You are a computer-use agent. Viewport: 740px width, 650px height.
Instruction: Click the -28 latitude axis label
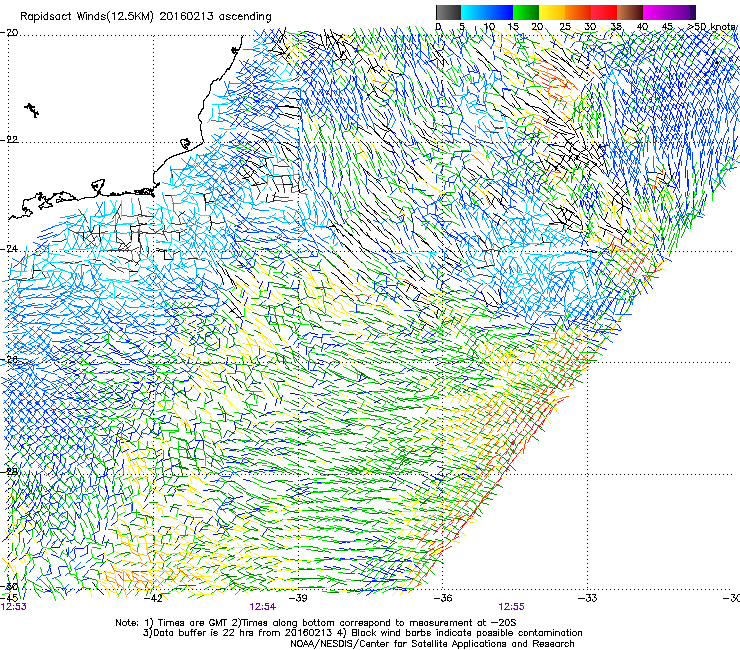9,471
